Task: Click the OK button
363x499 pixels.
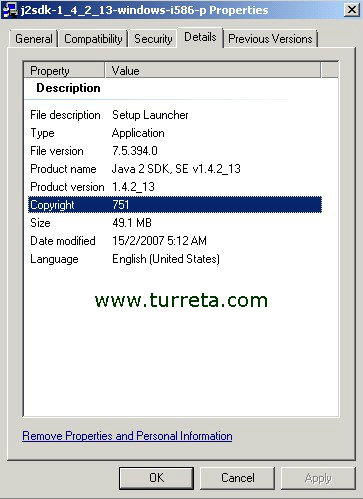Action: coord(156,478)
